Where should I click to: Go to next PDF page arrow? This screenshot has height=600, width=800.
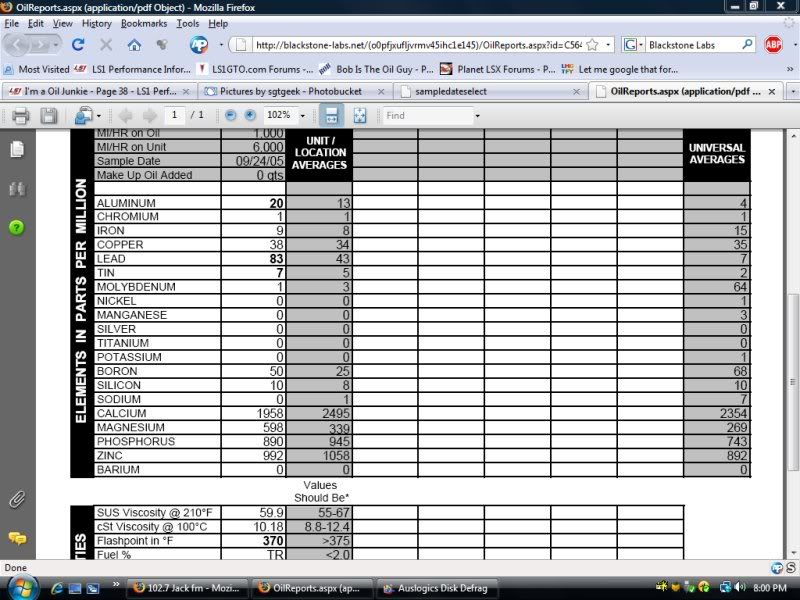pos(150,116)
